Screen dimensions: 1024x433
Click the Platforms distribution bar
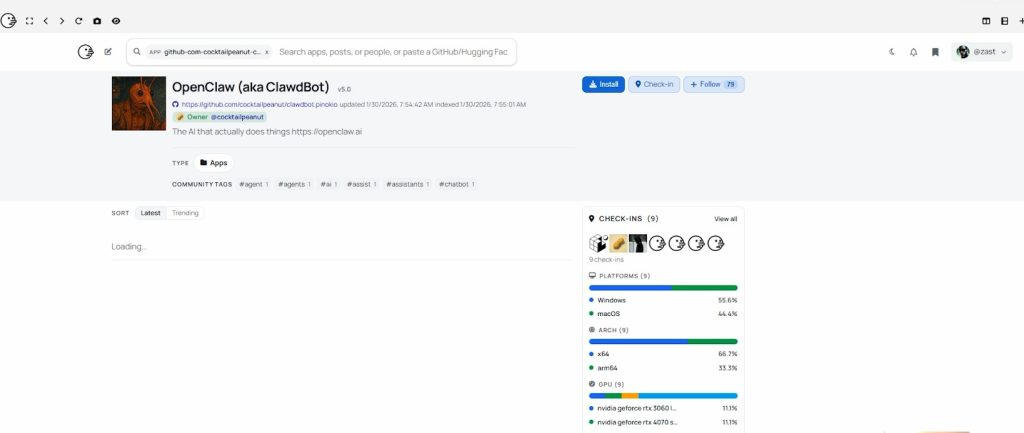[663, 287]
